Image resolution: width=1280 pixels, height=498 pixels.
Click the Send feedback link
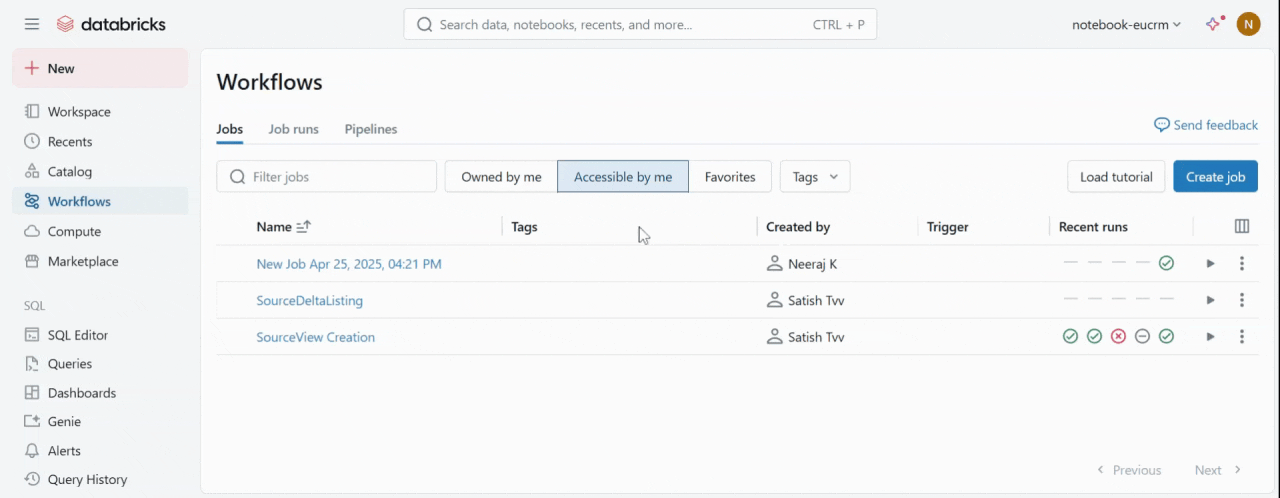click(x=1206, y=125)
